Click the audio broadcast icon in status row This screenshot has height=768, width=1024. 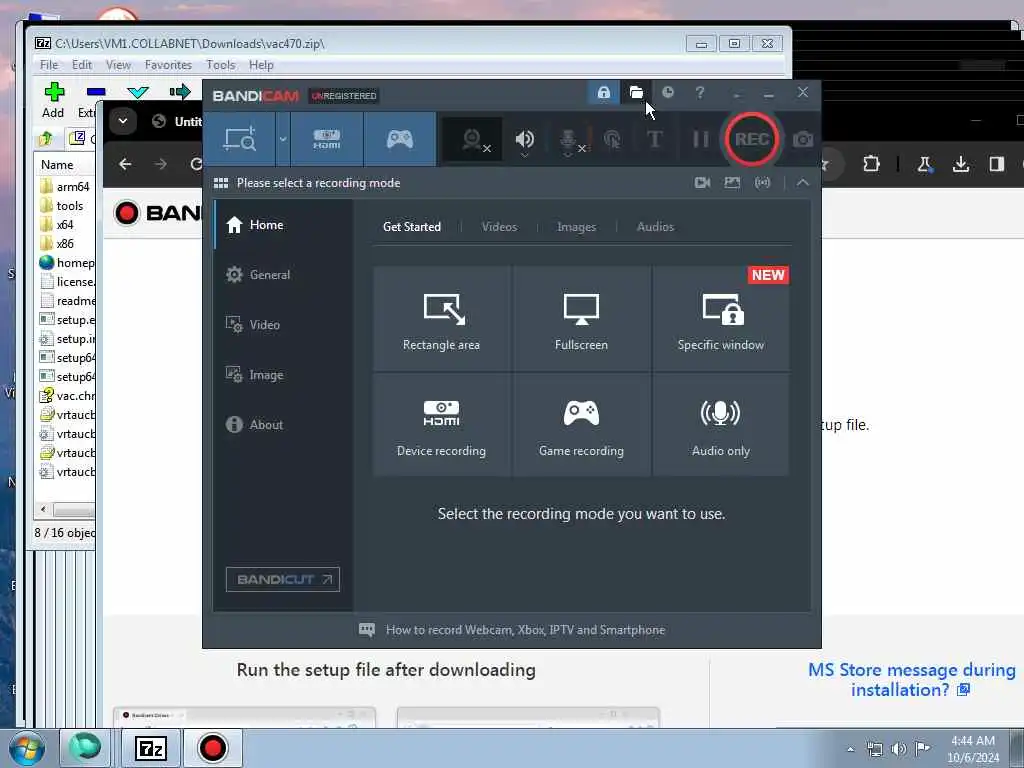coord(762,183)
